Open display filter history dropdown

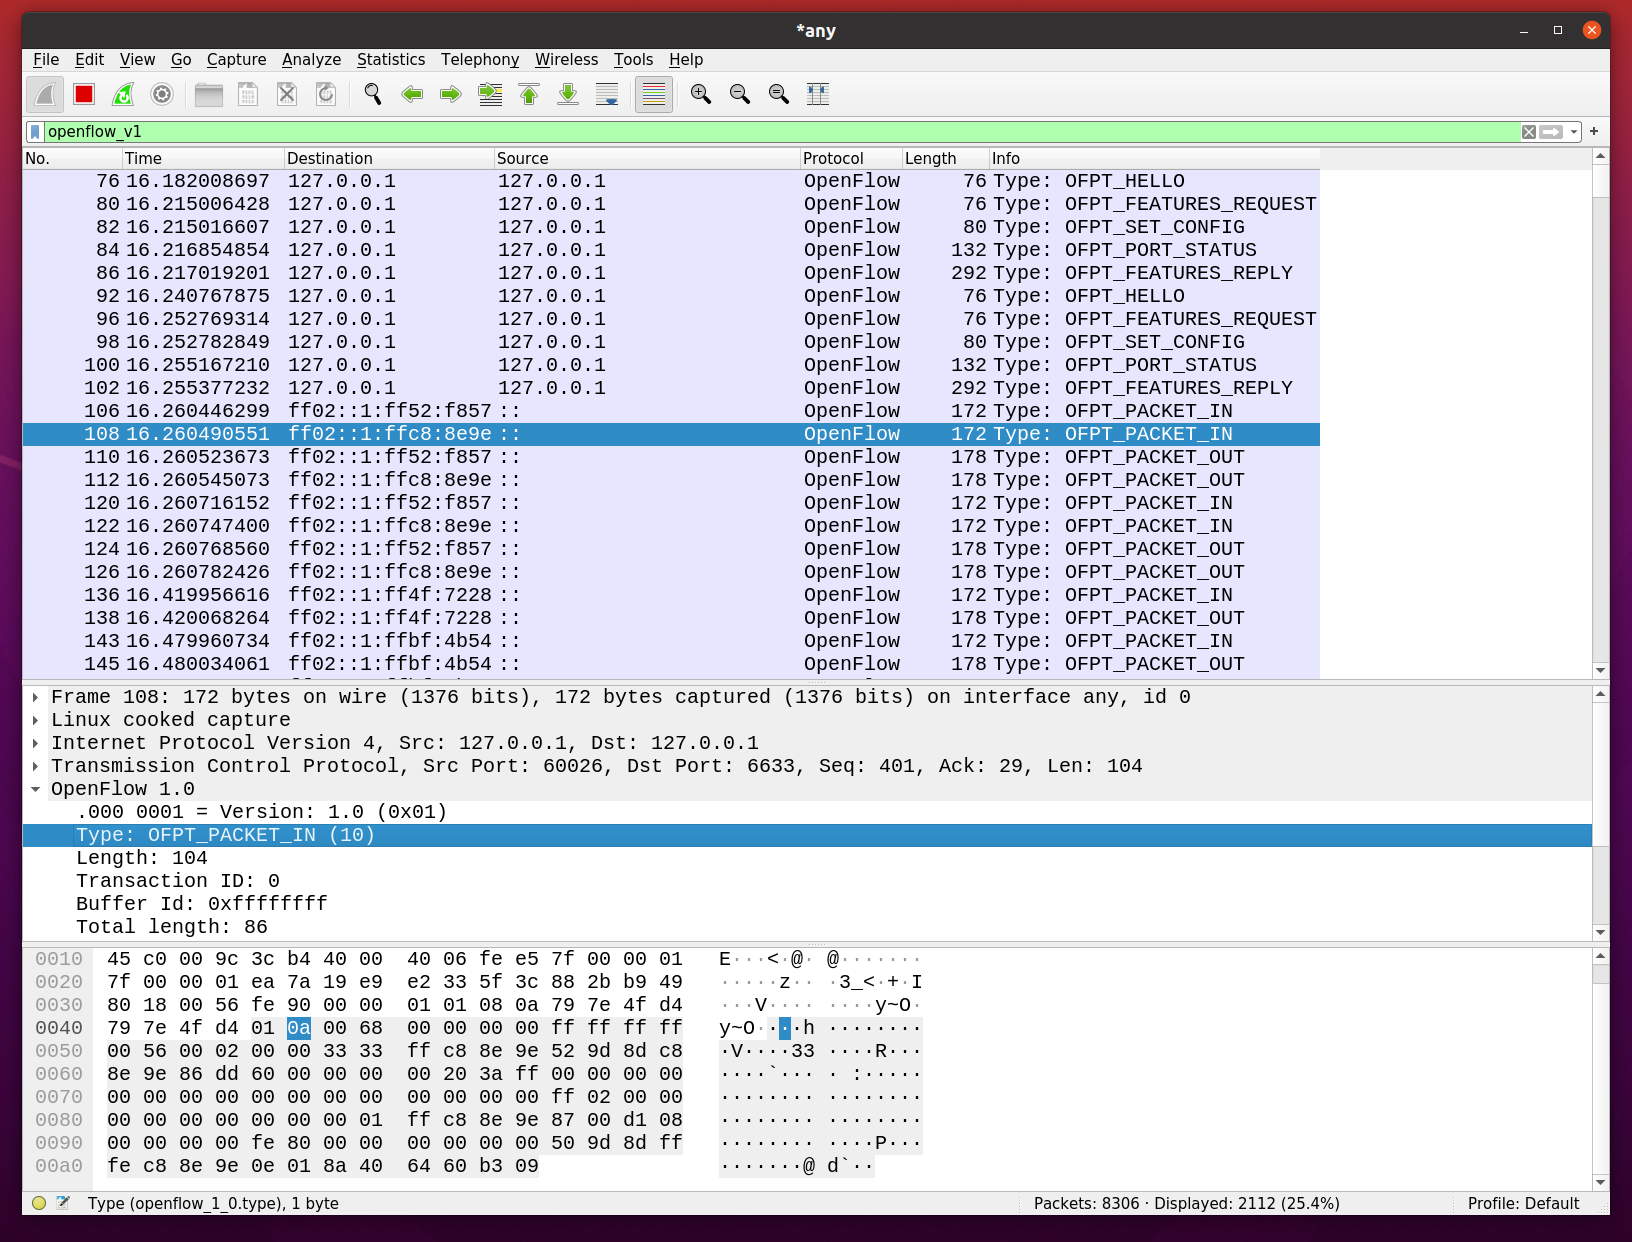coord(1574,132)
